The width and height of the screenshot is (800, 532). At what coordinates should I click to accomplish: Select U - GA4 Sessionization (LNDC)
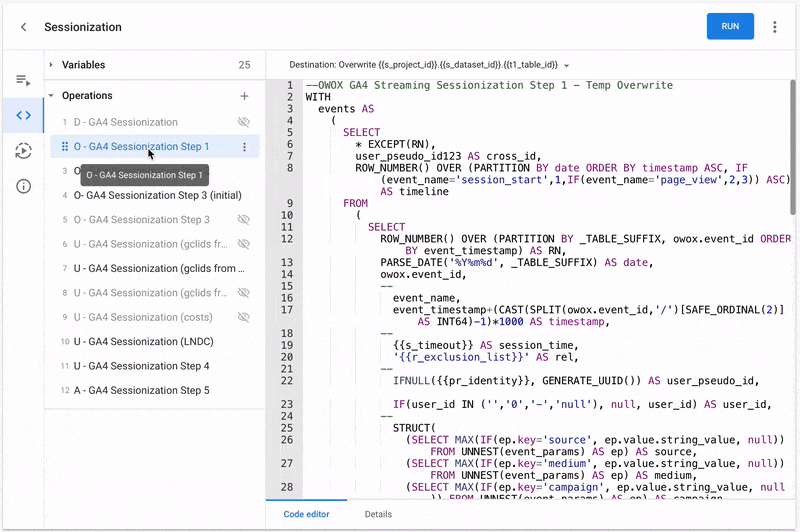click(143, 342)
